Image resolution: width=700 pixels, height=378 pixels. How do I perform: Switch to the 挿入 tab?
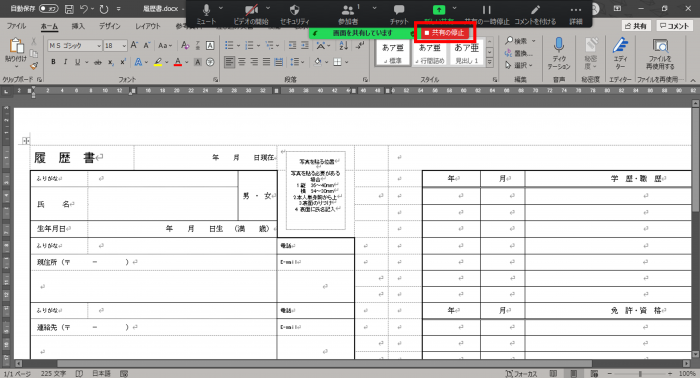(78, 26)
